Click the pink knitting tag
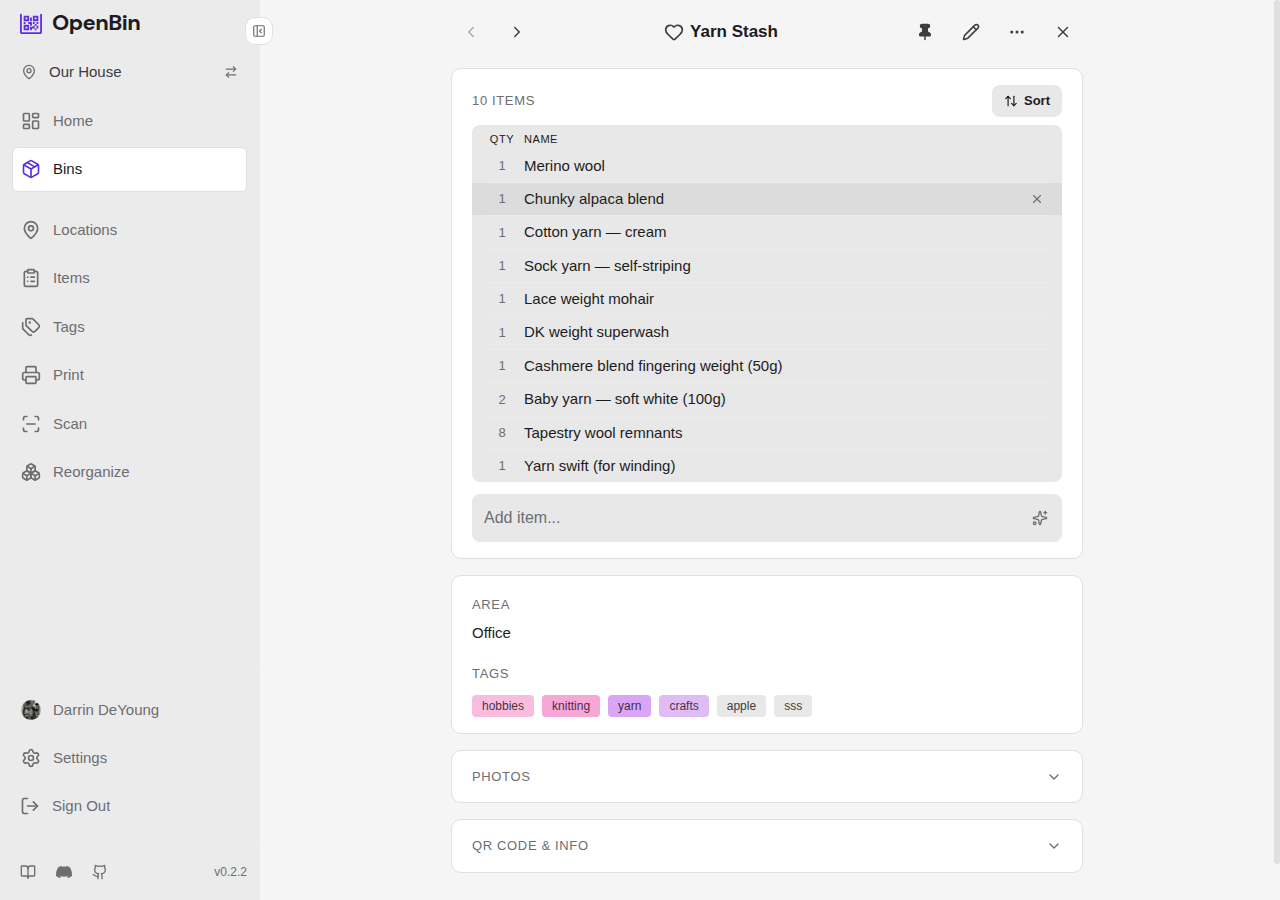The image size is (1280, 900). point(571,706)
